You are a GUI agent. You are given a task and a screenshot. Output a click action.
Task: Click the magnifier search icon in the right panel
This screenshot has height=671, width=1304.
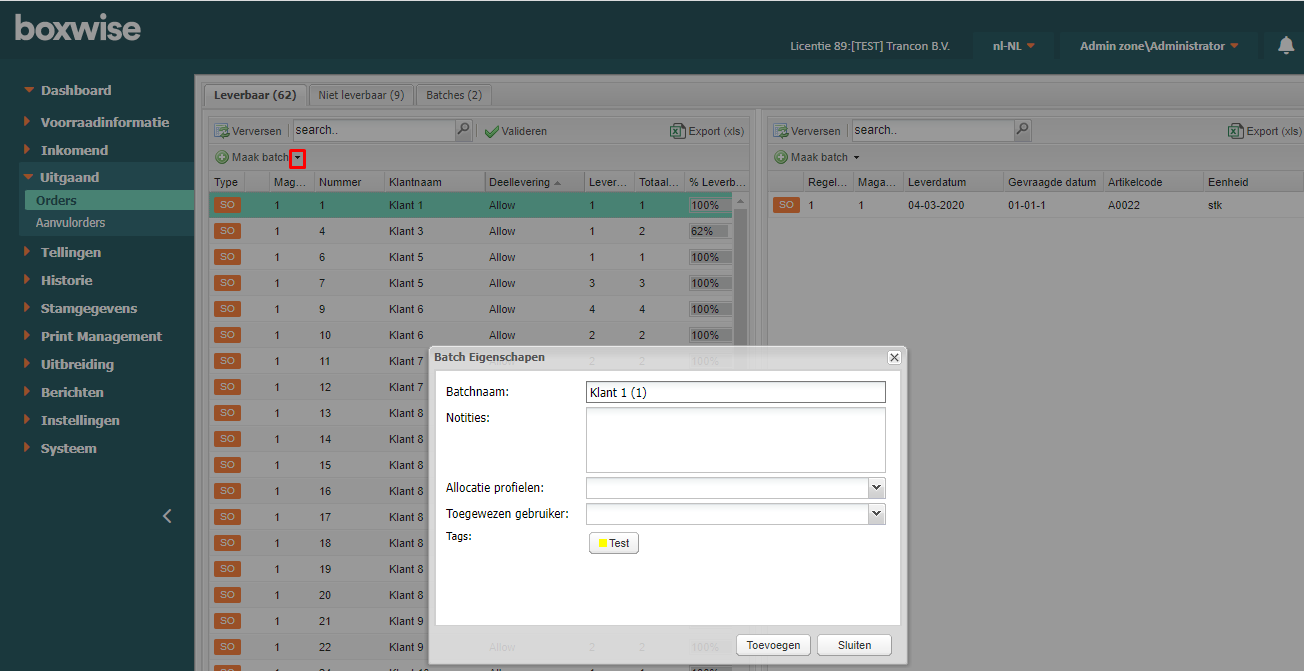pyautogui.click(x=1022, y=129)
